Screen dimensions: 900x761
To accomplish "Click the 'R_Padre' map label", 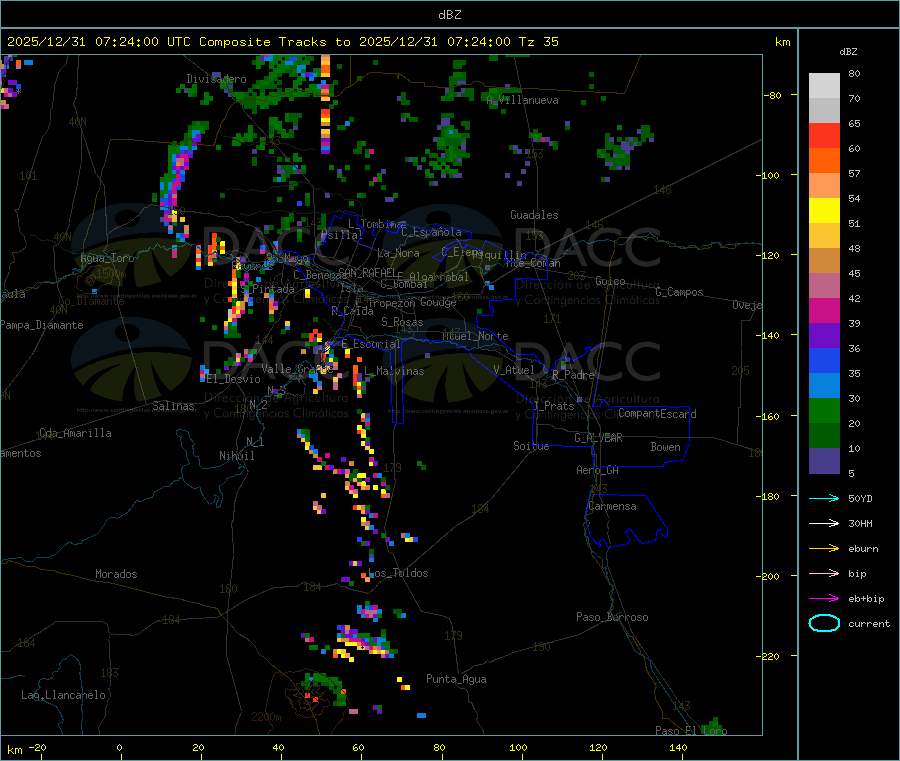I will (573, 375).
